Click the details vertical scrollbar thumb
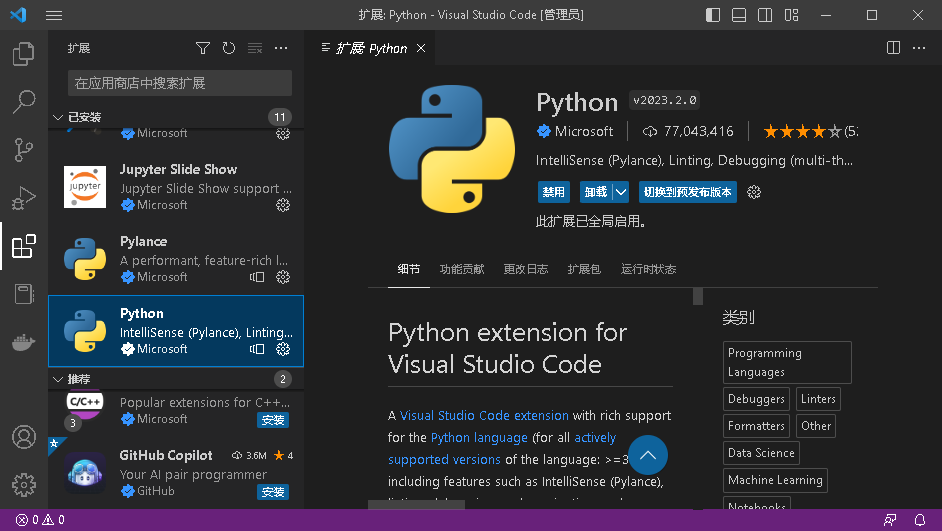This screenshot has height=531, width=942. pyautogui.click(x=697, y=297)
